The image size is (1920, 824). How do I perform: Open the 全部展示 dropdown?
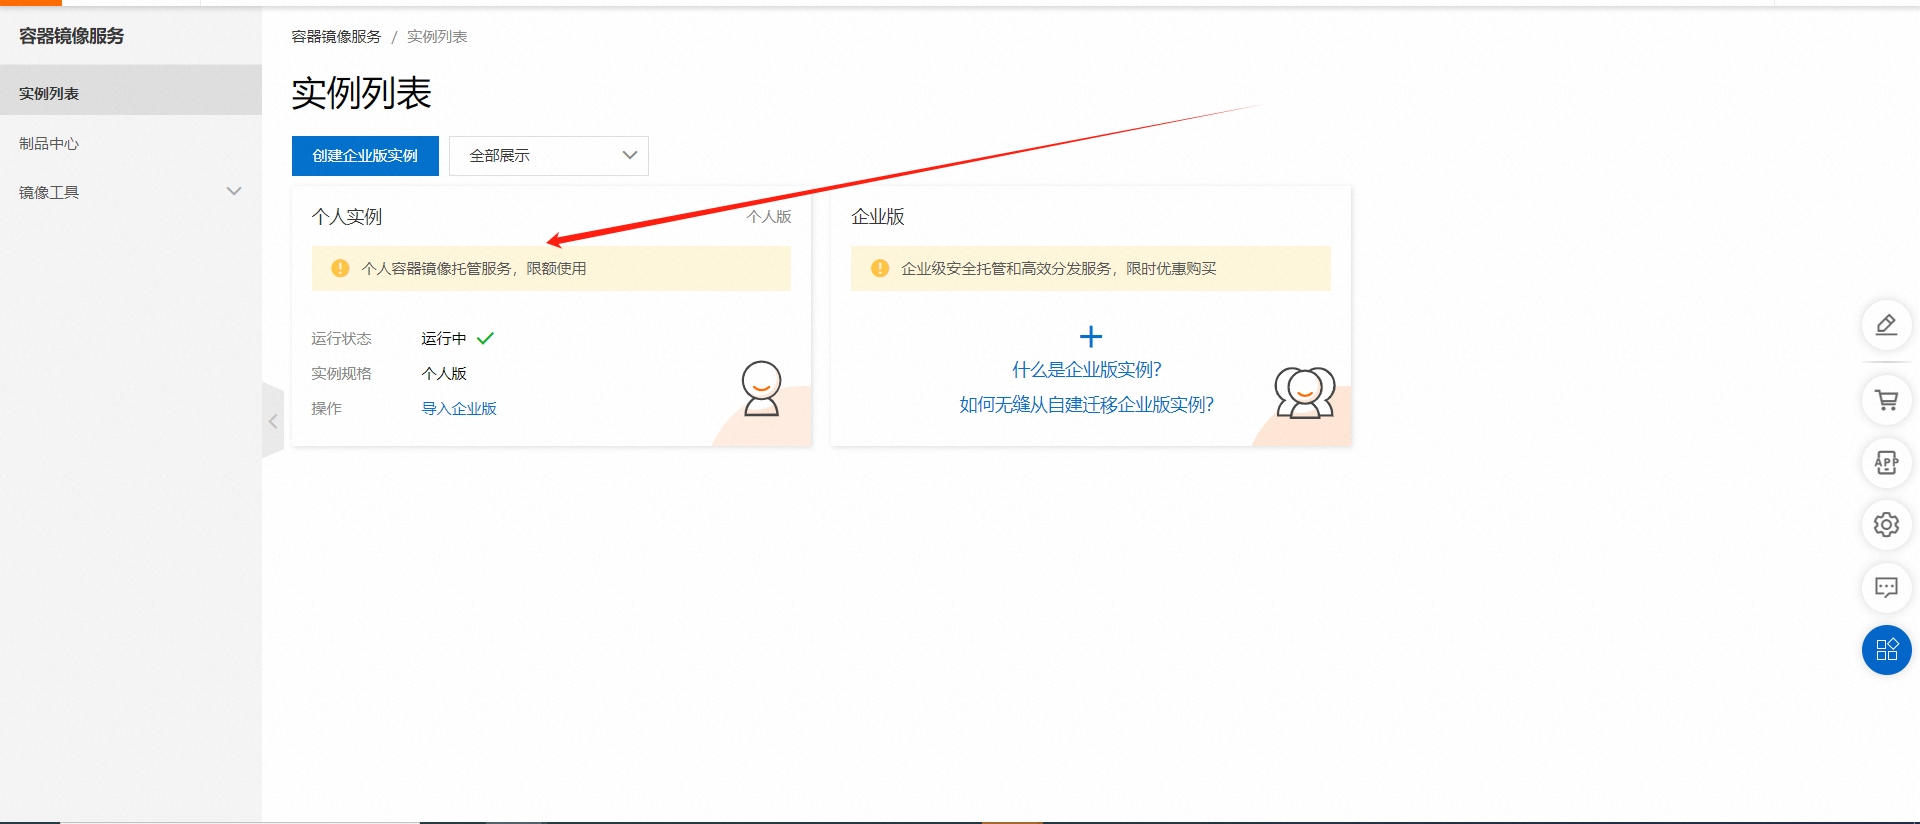[x=548, y=156]
